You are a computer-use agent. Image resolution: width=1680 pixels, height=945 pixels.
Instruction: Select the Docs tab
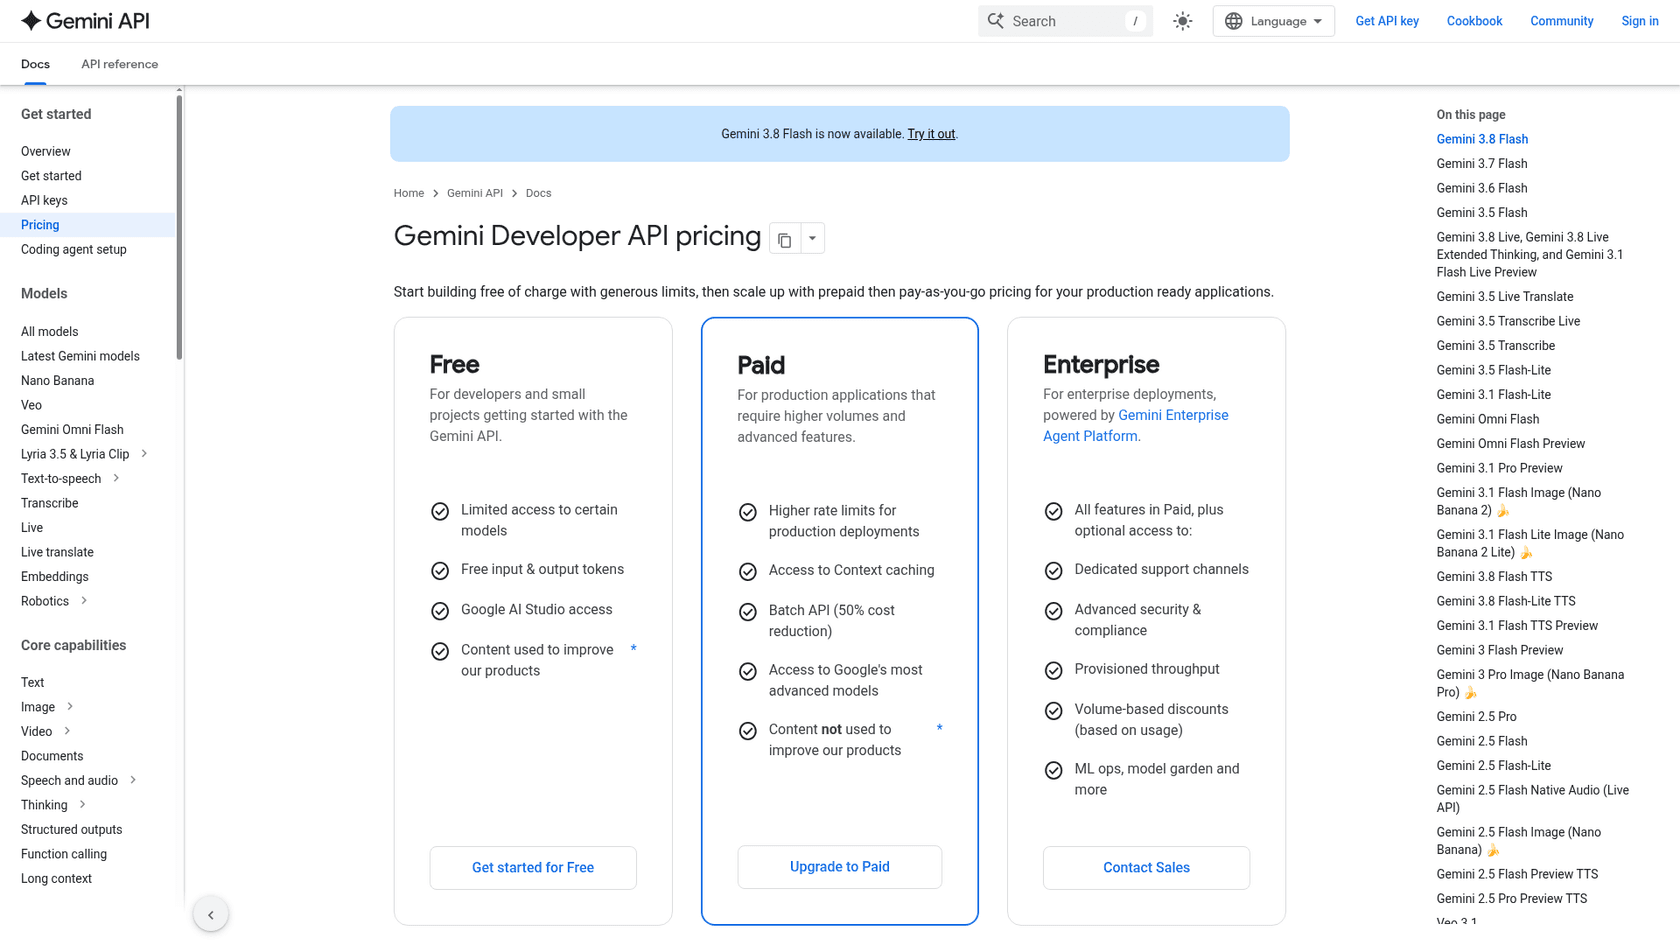point(35,64)
